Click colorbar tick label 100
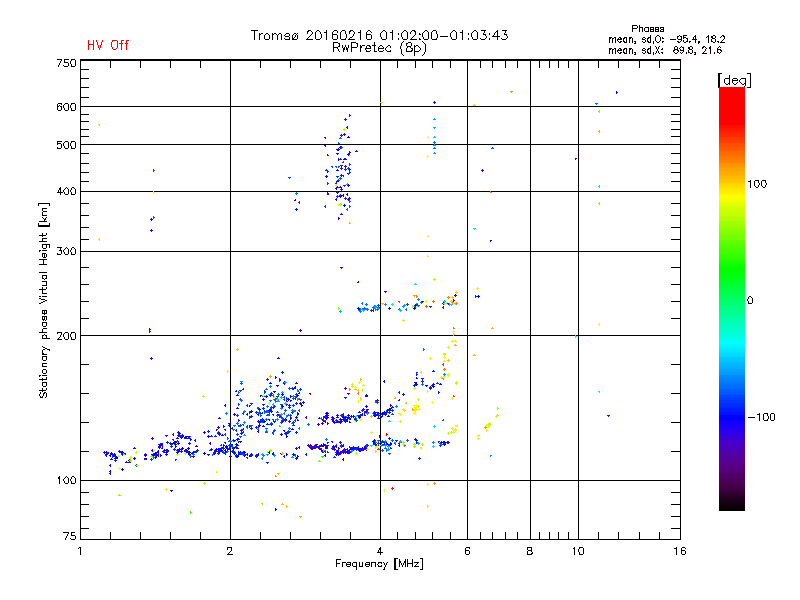Screen dimensions: 800x600 pyautogui.click(x=757, y=184)
